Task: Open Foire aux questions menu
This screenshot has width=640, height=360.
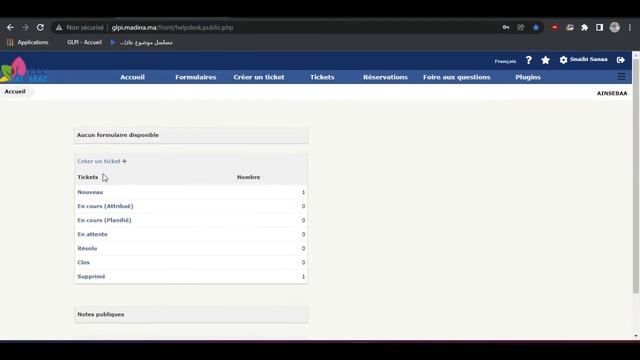Action: click(x=457, y=77)
